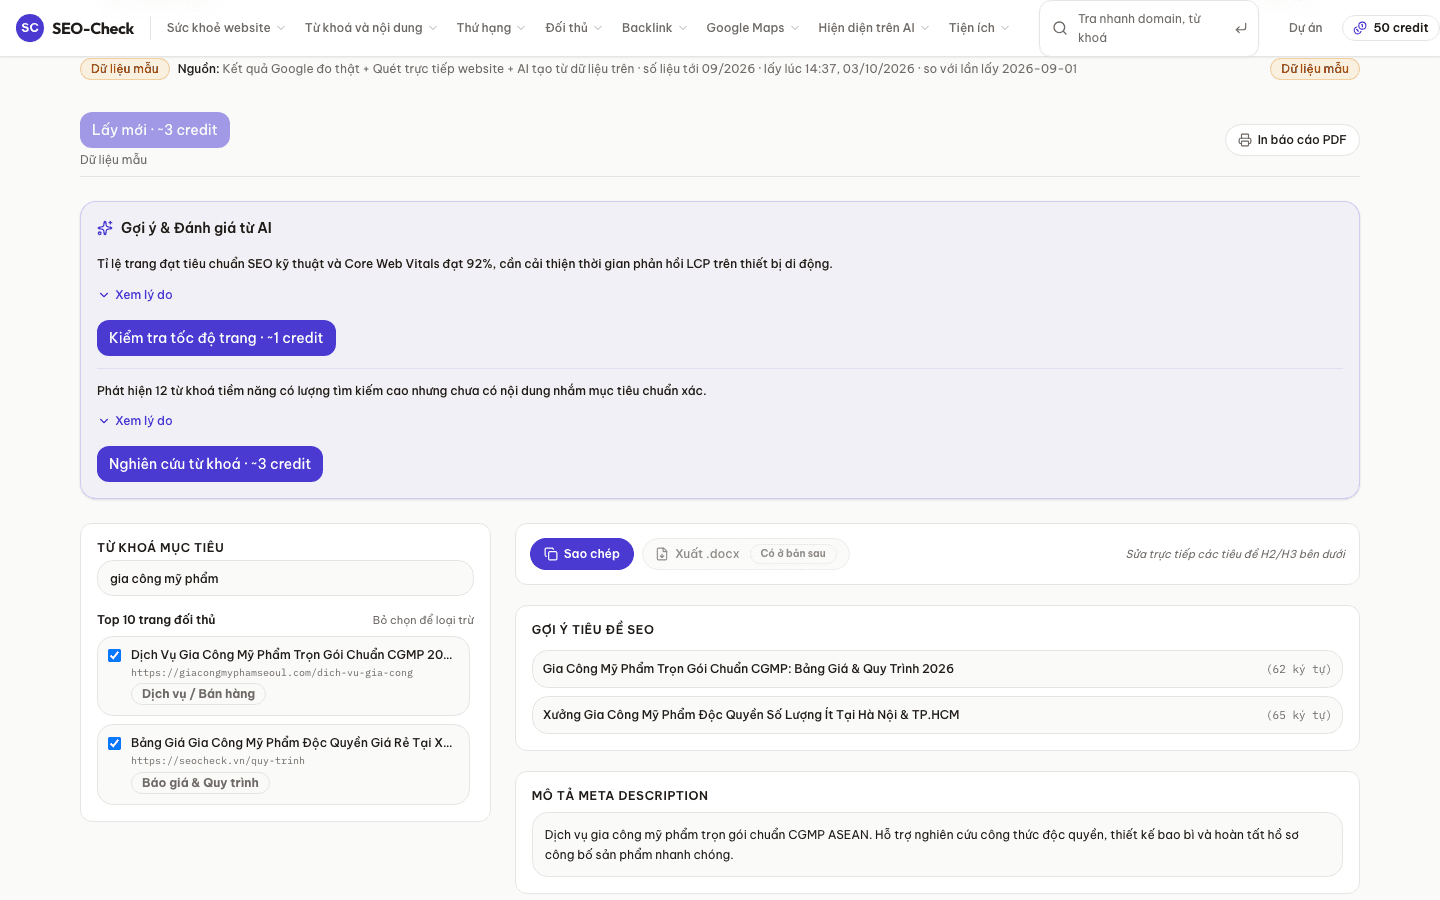Click the Xuất .docx button
Viewport: 1440px width, 900px height.
point(746,554)
